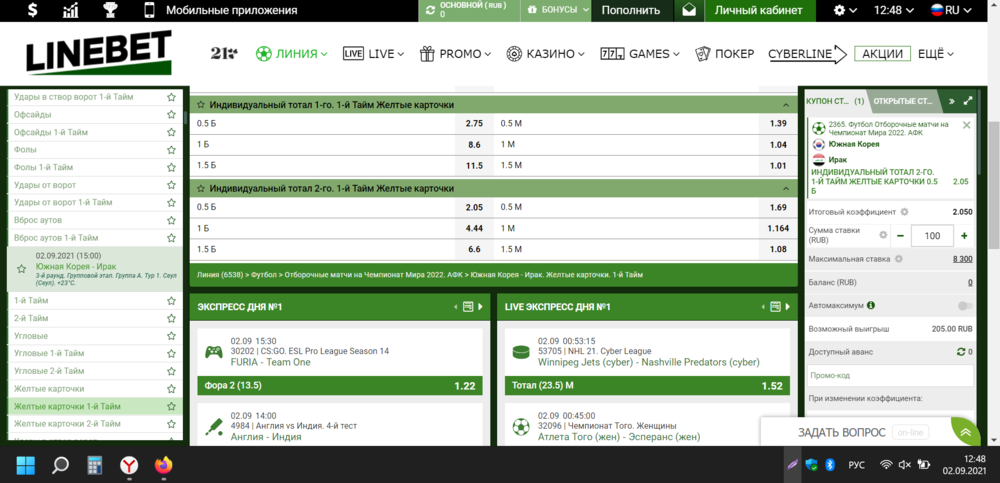Star the Южная Корея - Ирак match
The width and height of the screenshot is (1000, 483).
coord(21,269)
